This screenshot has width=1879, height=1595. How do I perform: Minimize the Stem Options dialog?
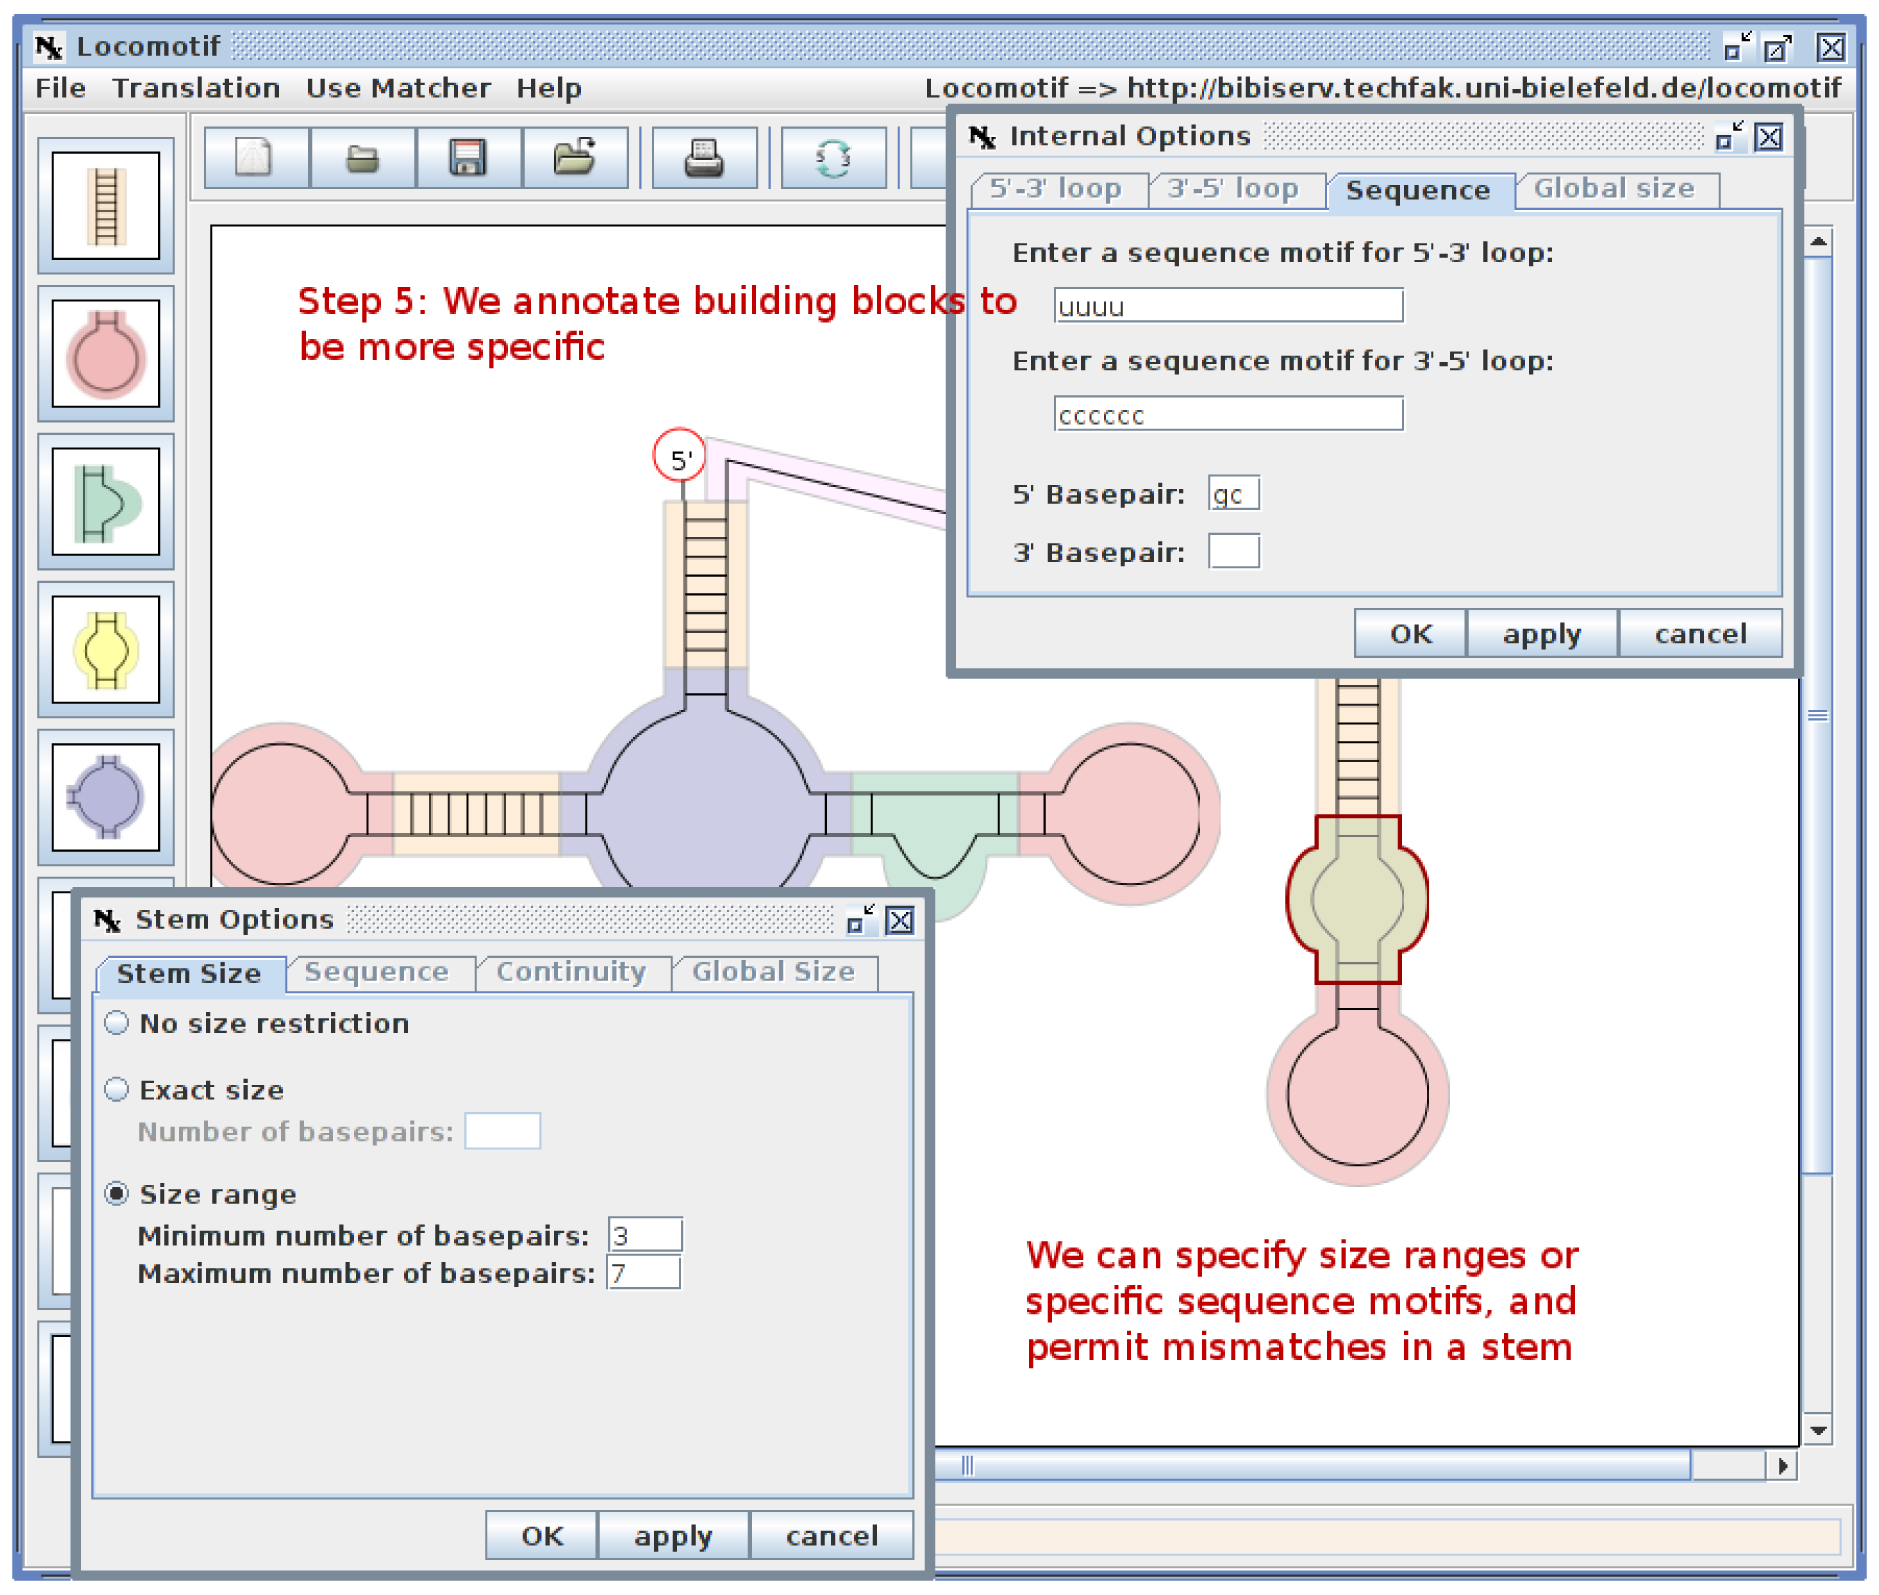[x=860, y=920]
